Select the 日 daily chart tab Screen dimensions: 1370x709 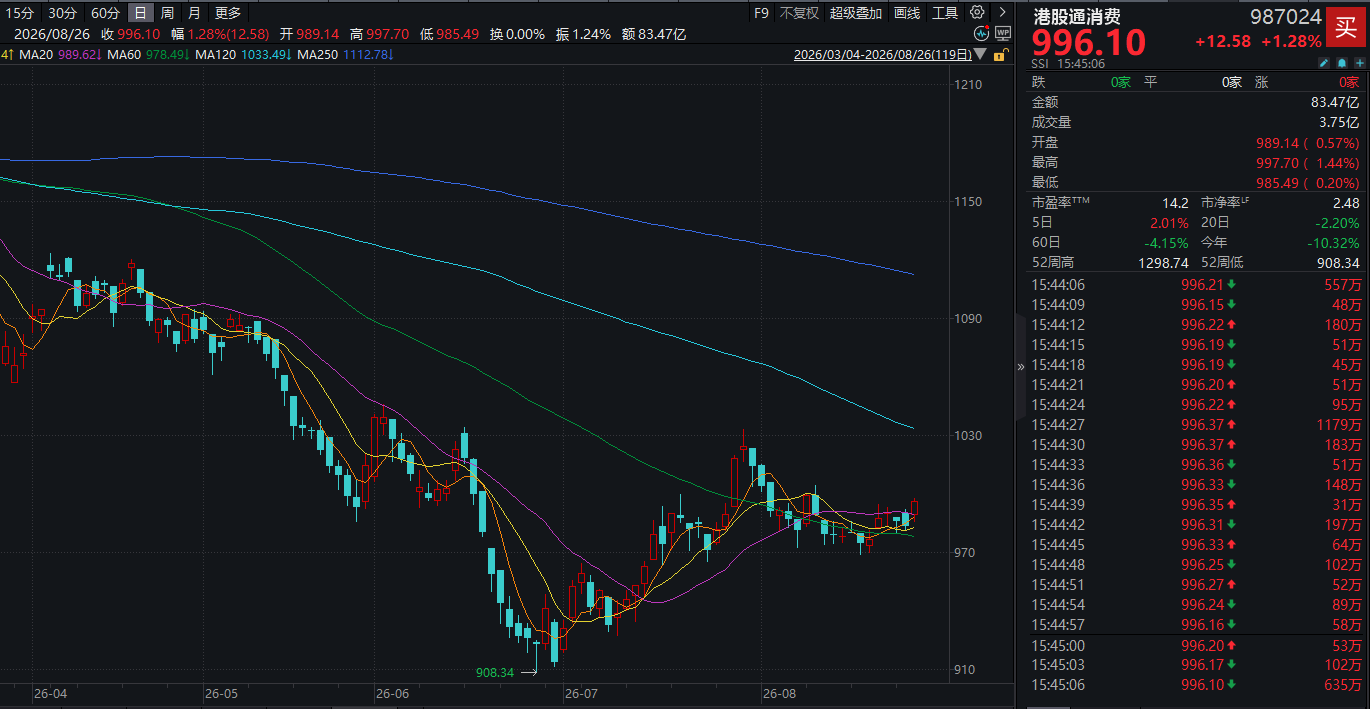140,13
